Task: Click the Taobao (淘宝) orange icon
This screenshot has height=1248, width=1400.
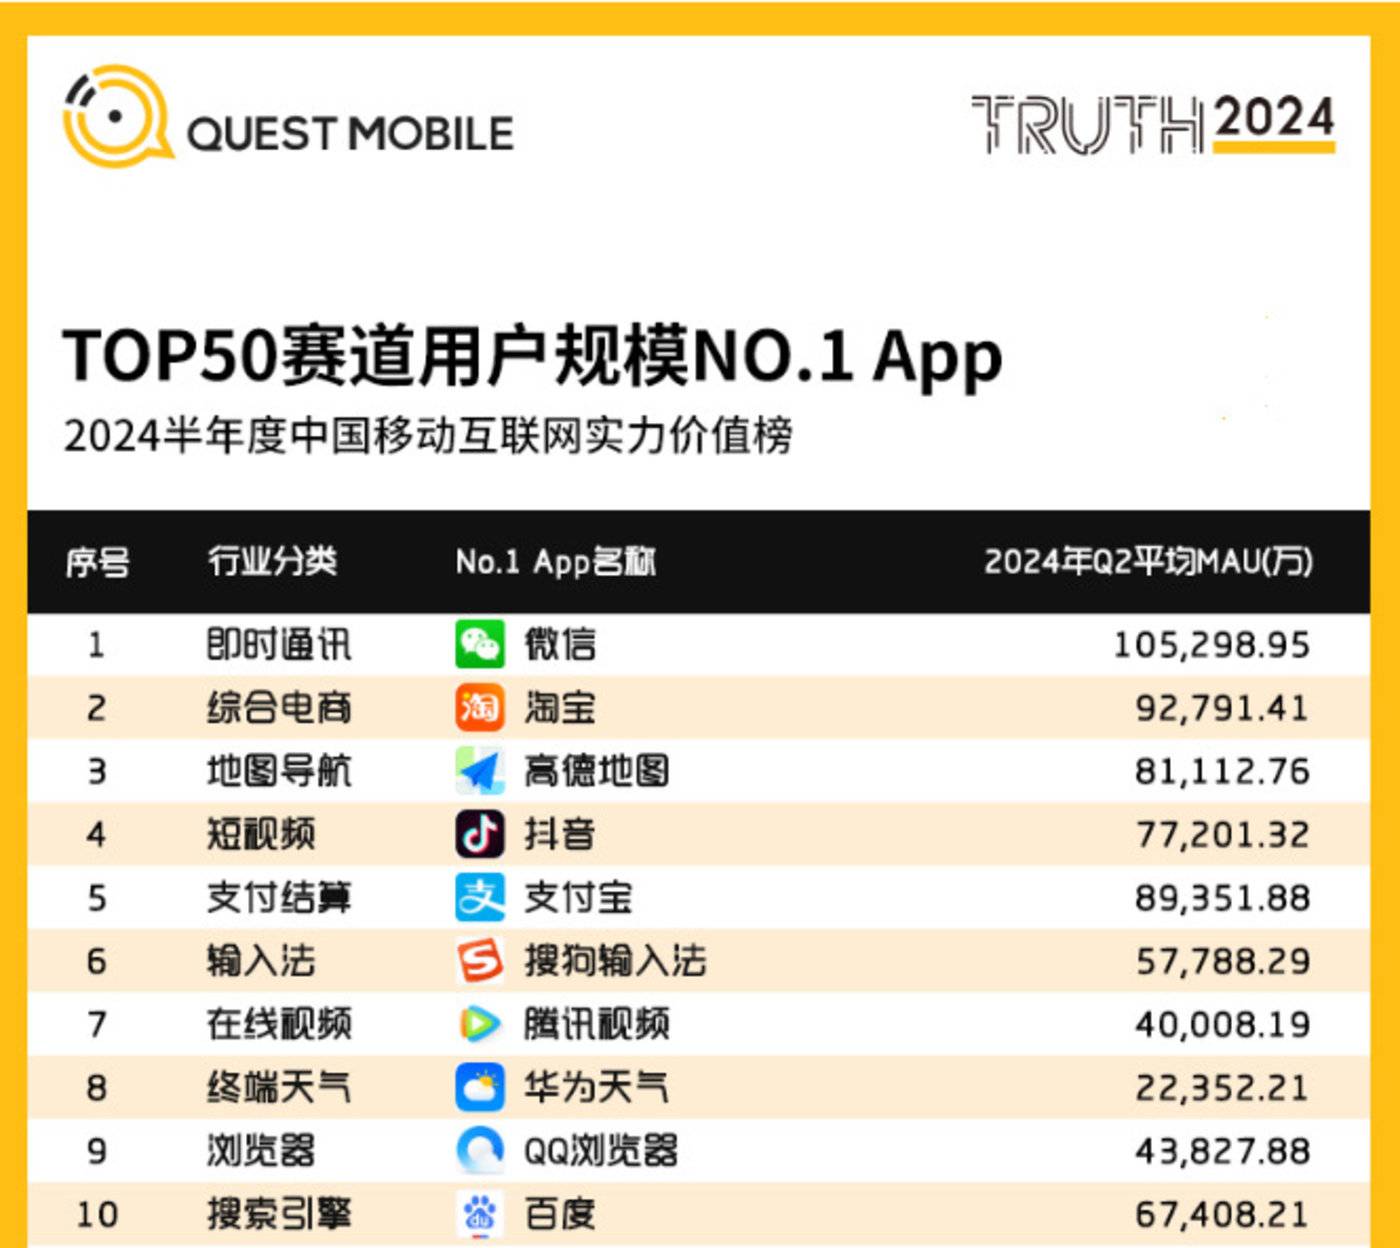Action: click(x=480, y=708)
